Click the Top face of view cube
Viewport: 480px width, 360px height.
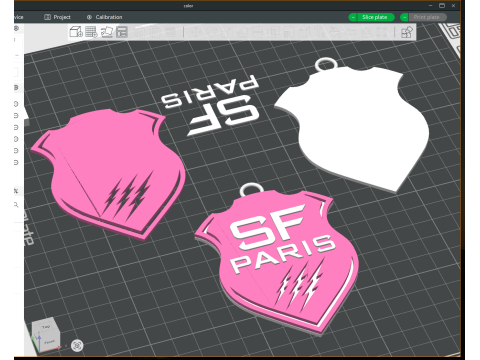point(46,327)
